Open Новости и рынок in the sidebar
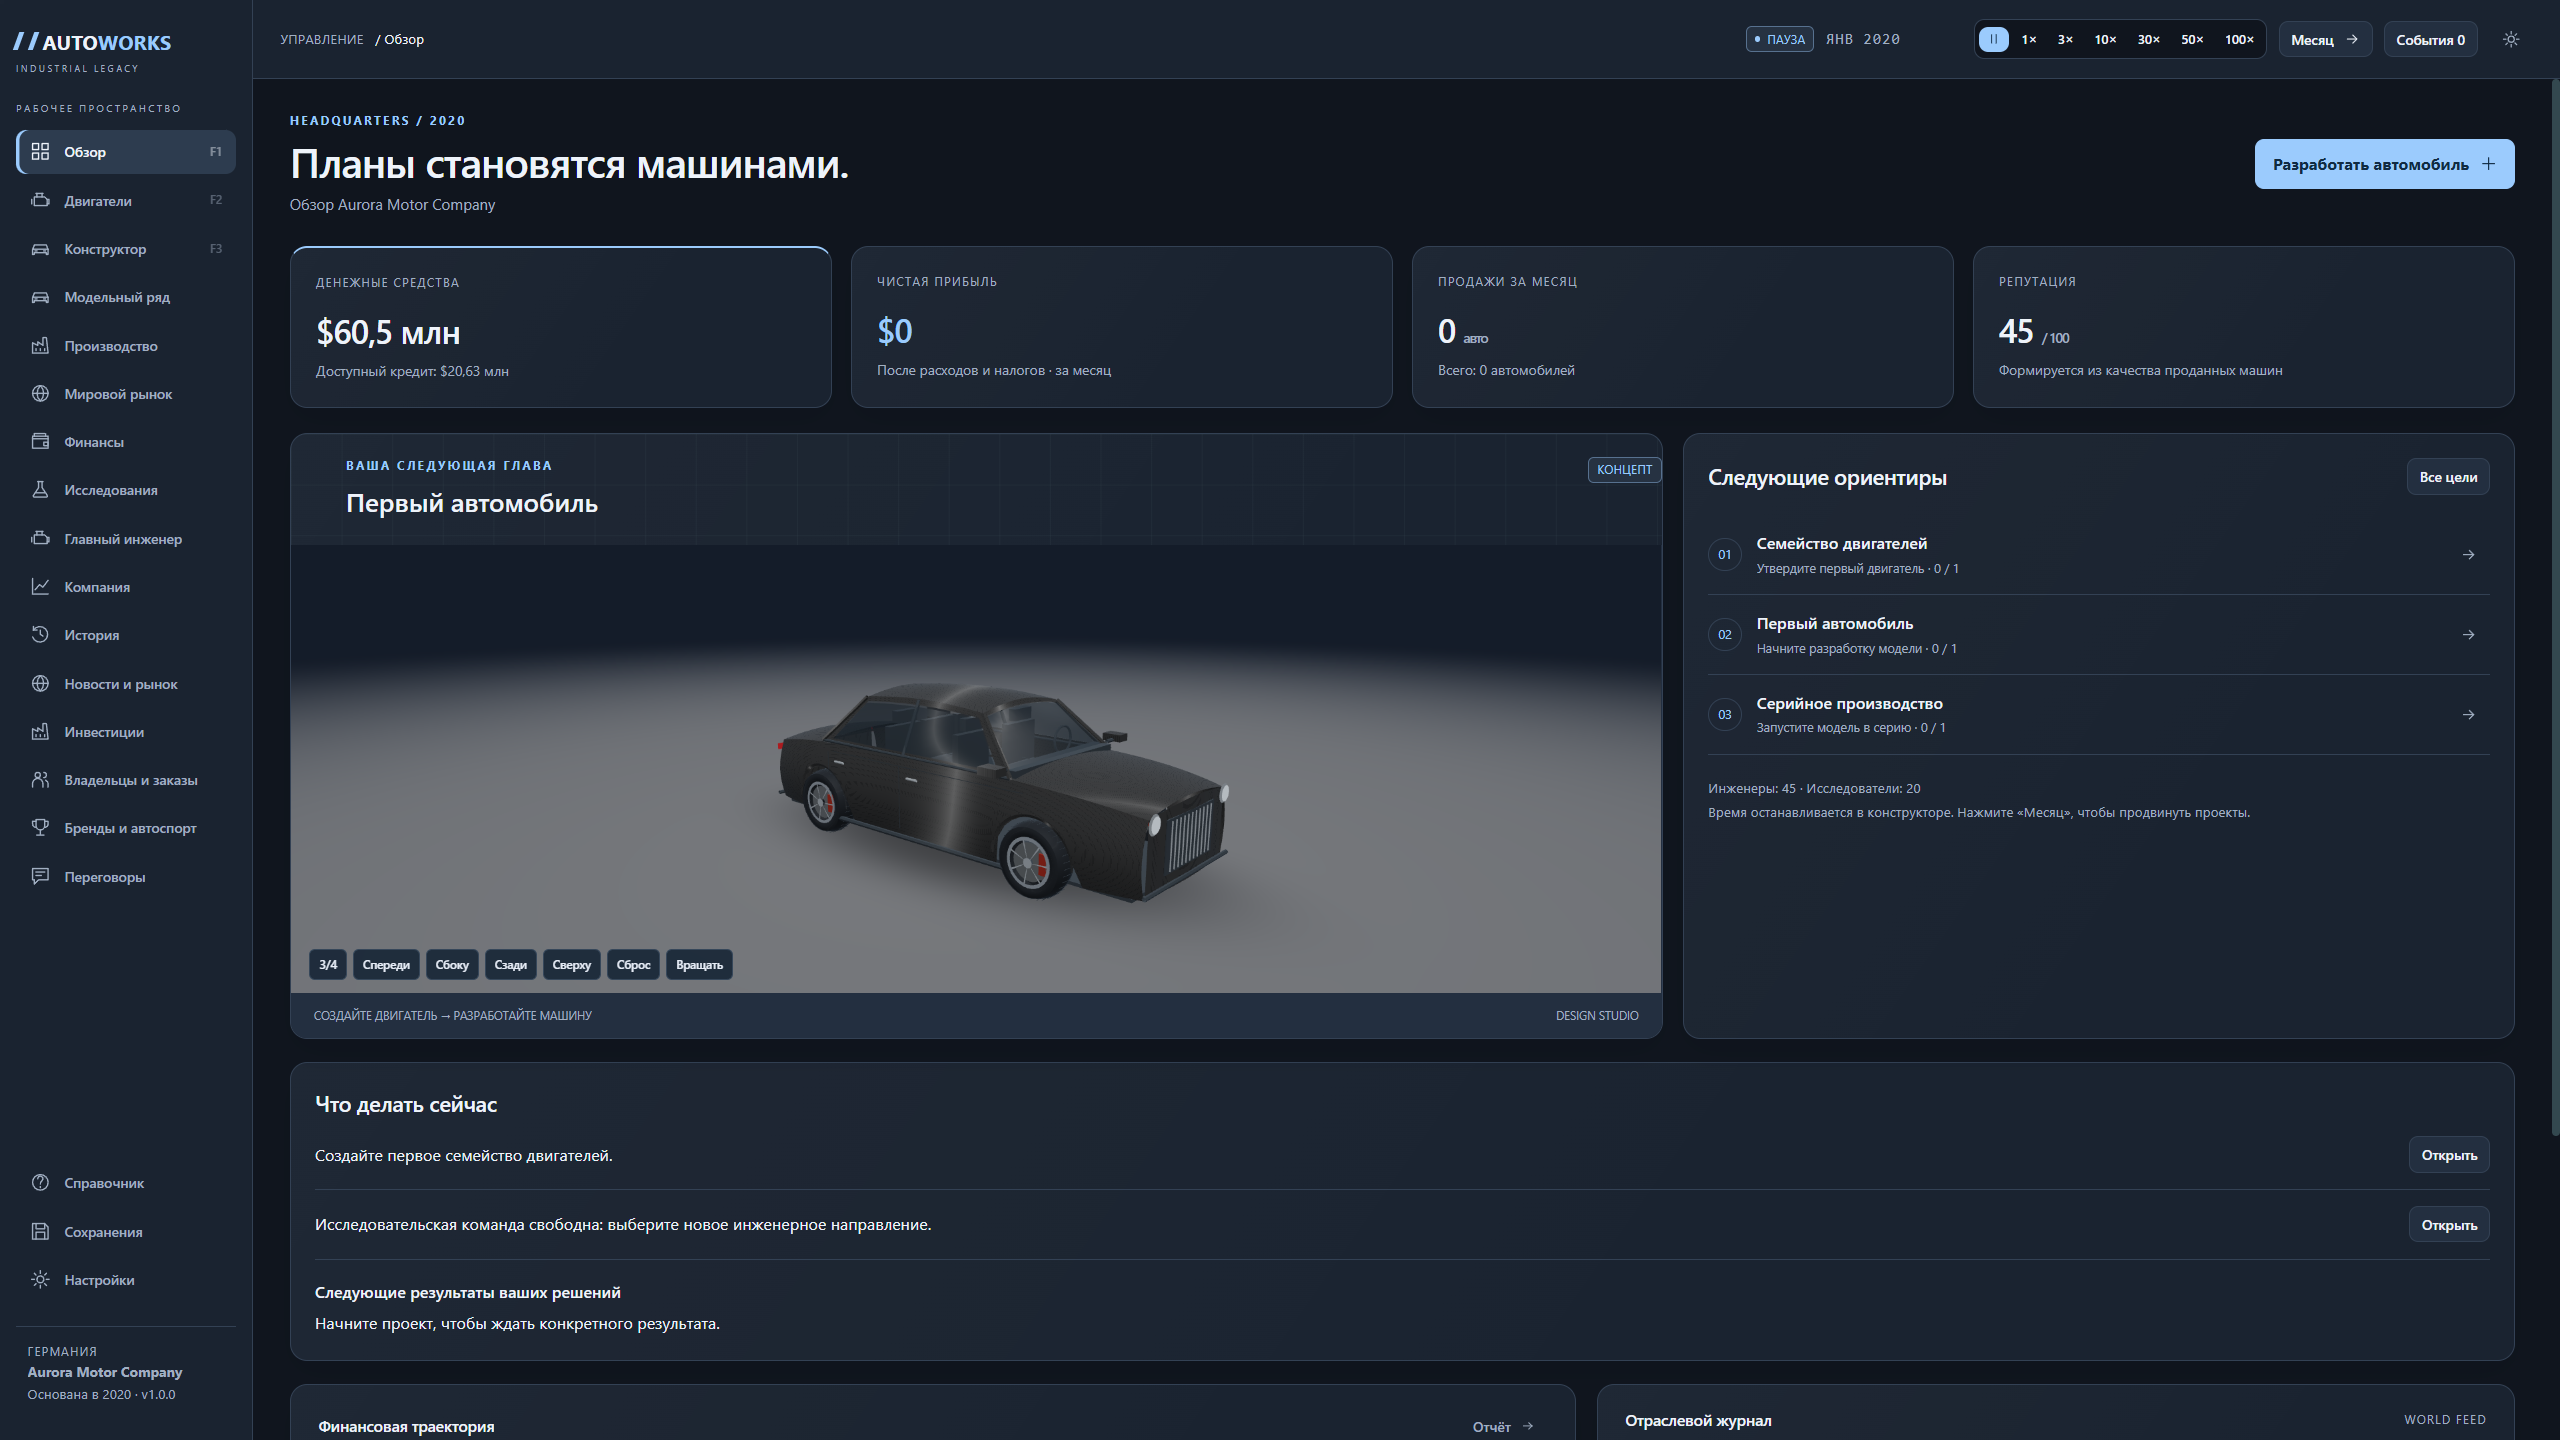Viewport: 2560px width, 1440px height. coord(126,684)
